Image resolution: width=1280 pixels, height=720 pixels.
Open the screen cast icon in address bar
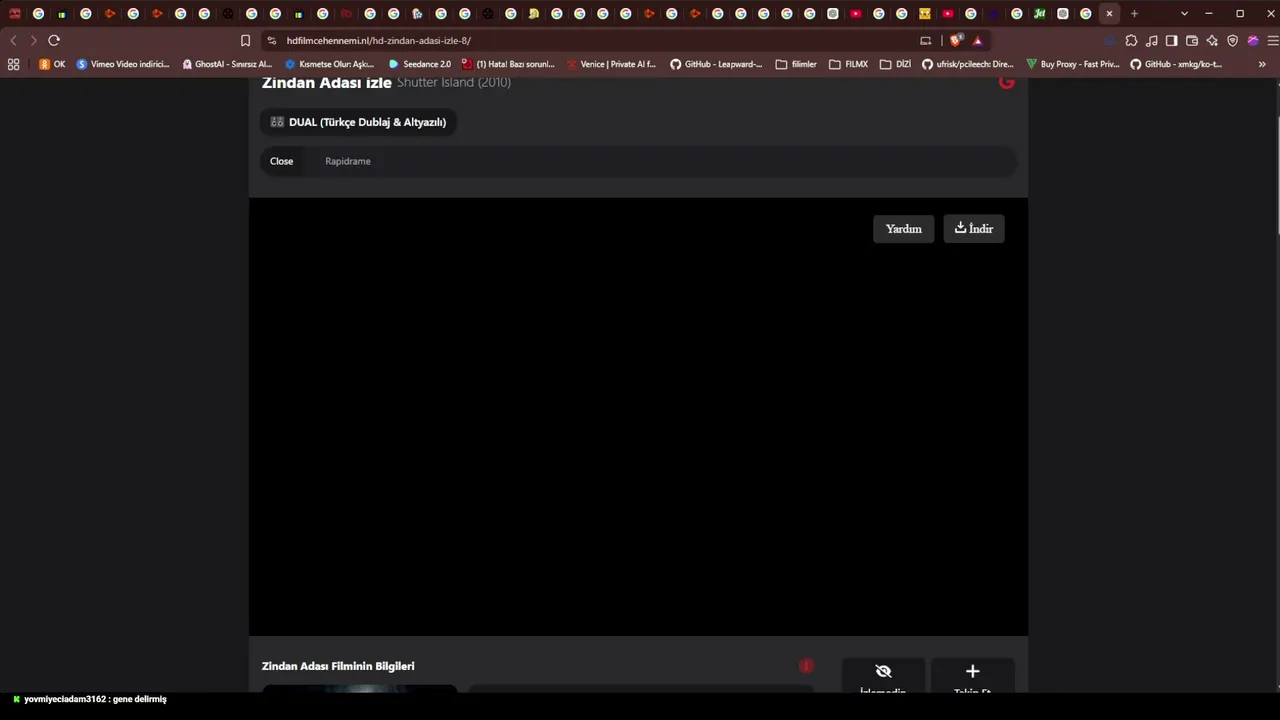point(925,41)
